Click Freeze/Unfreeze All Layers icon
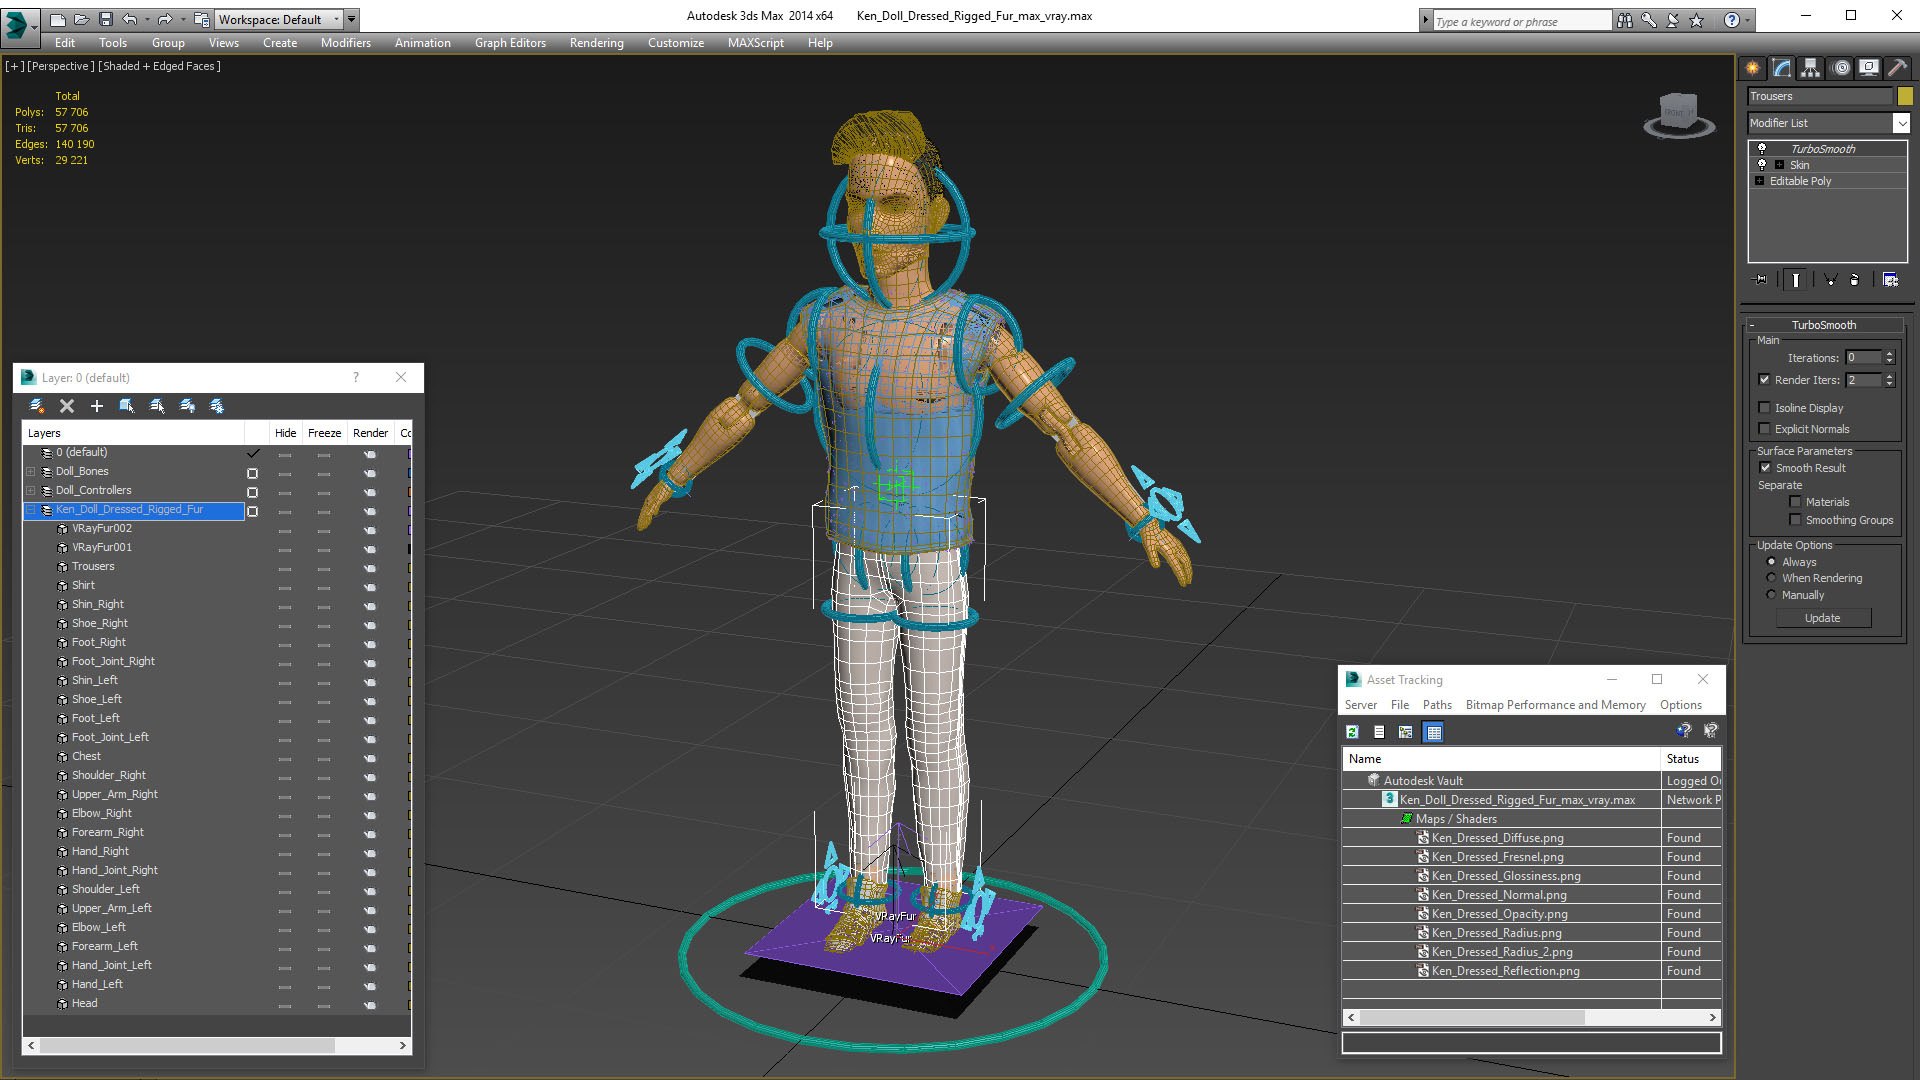1920x1080 pixels. click(217, 406)
